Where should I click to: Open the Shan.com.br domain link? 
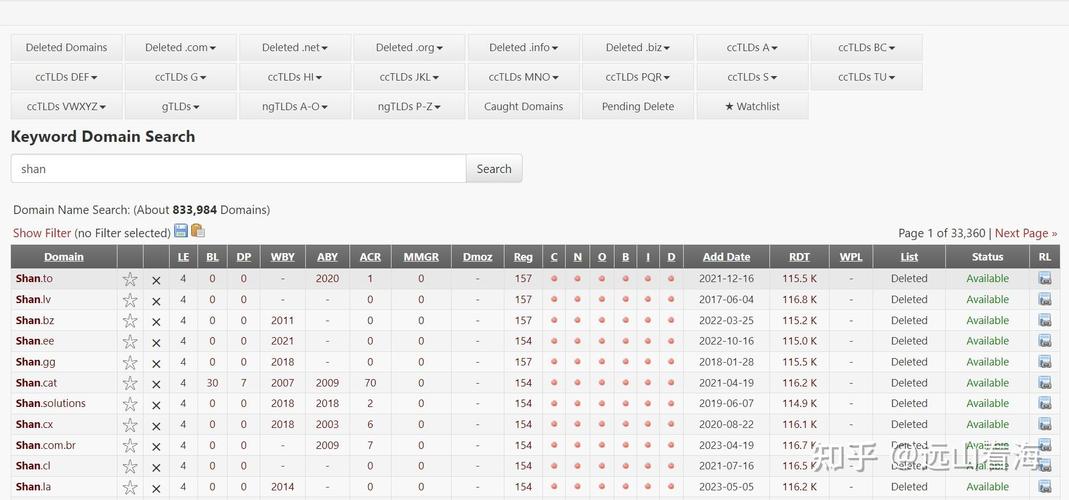[46, 445]
